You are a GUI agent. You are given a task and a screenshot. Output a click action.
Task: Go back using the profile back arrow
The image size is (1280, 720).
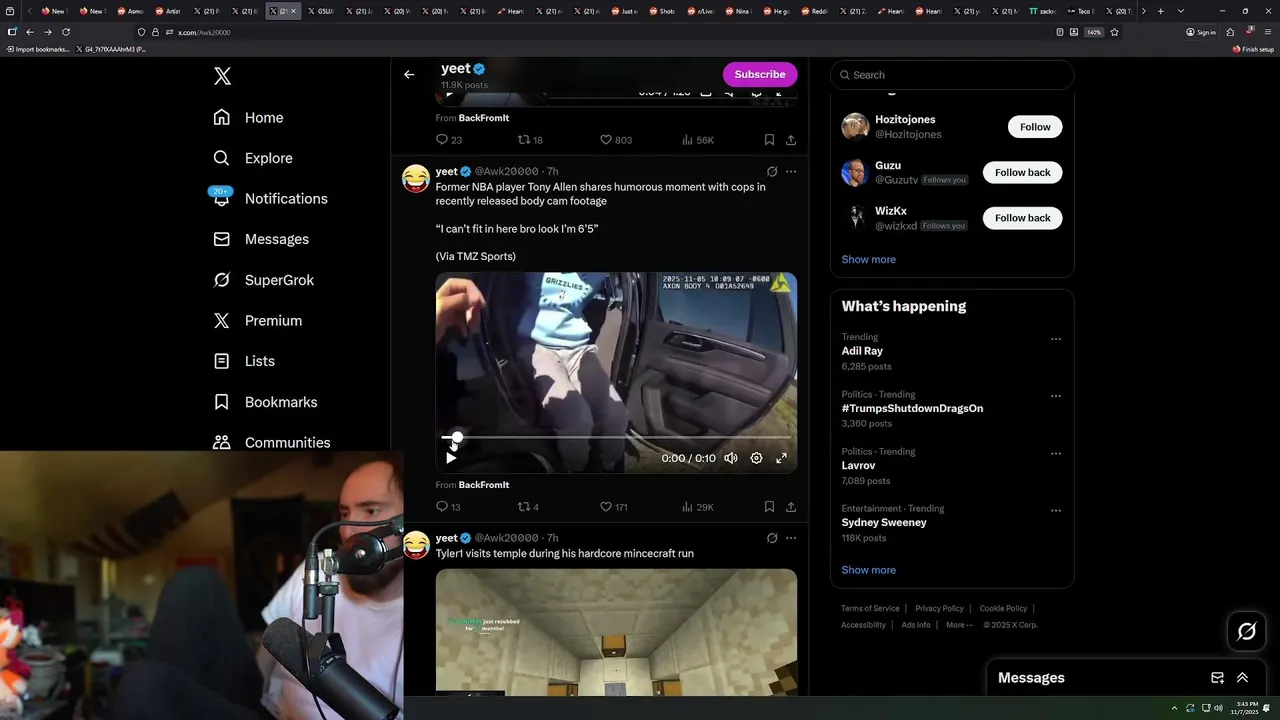pos(409,74)
